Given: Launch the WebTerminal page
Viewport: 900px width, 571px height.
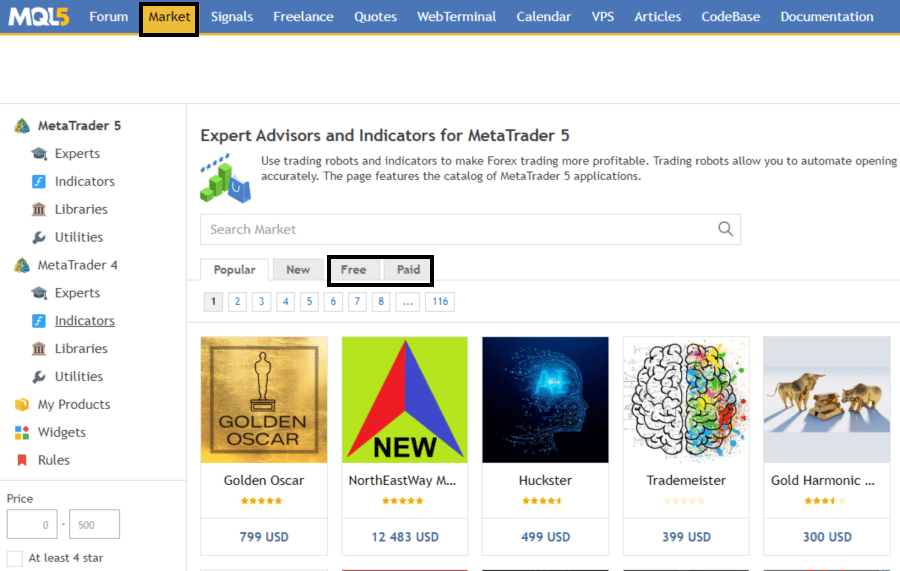Looking at the screenshot, I should pyautogui.click(x=456, y=17).
